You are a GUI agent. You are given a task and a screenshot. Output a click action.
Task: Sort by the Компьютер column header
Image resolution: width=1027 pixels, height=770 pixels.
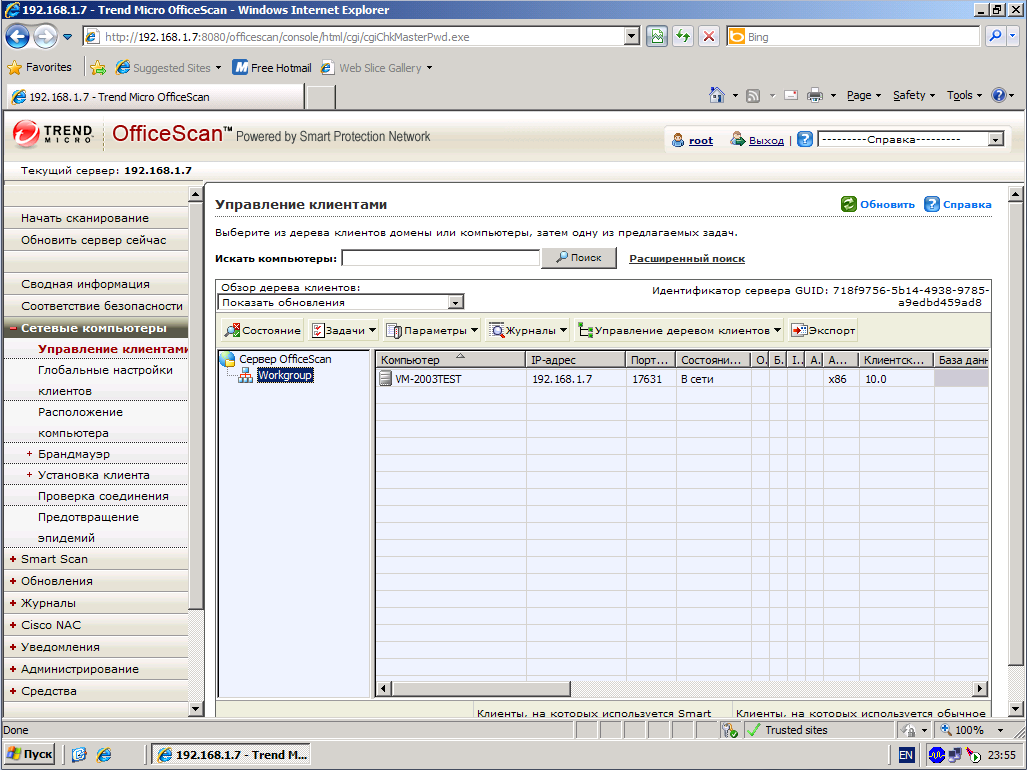coord(451,359)
